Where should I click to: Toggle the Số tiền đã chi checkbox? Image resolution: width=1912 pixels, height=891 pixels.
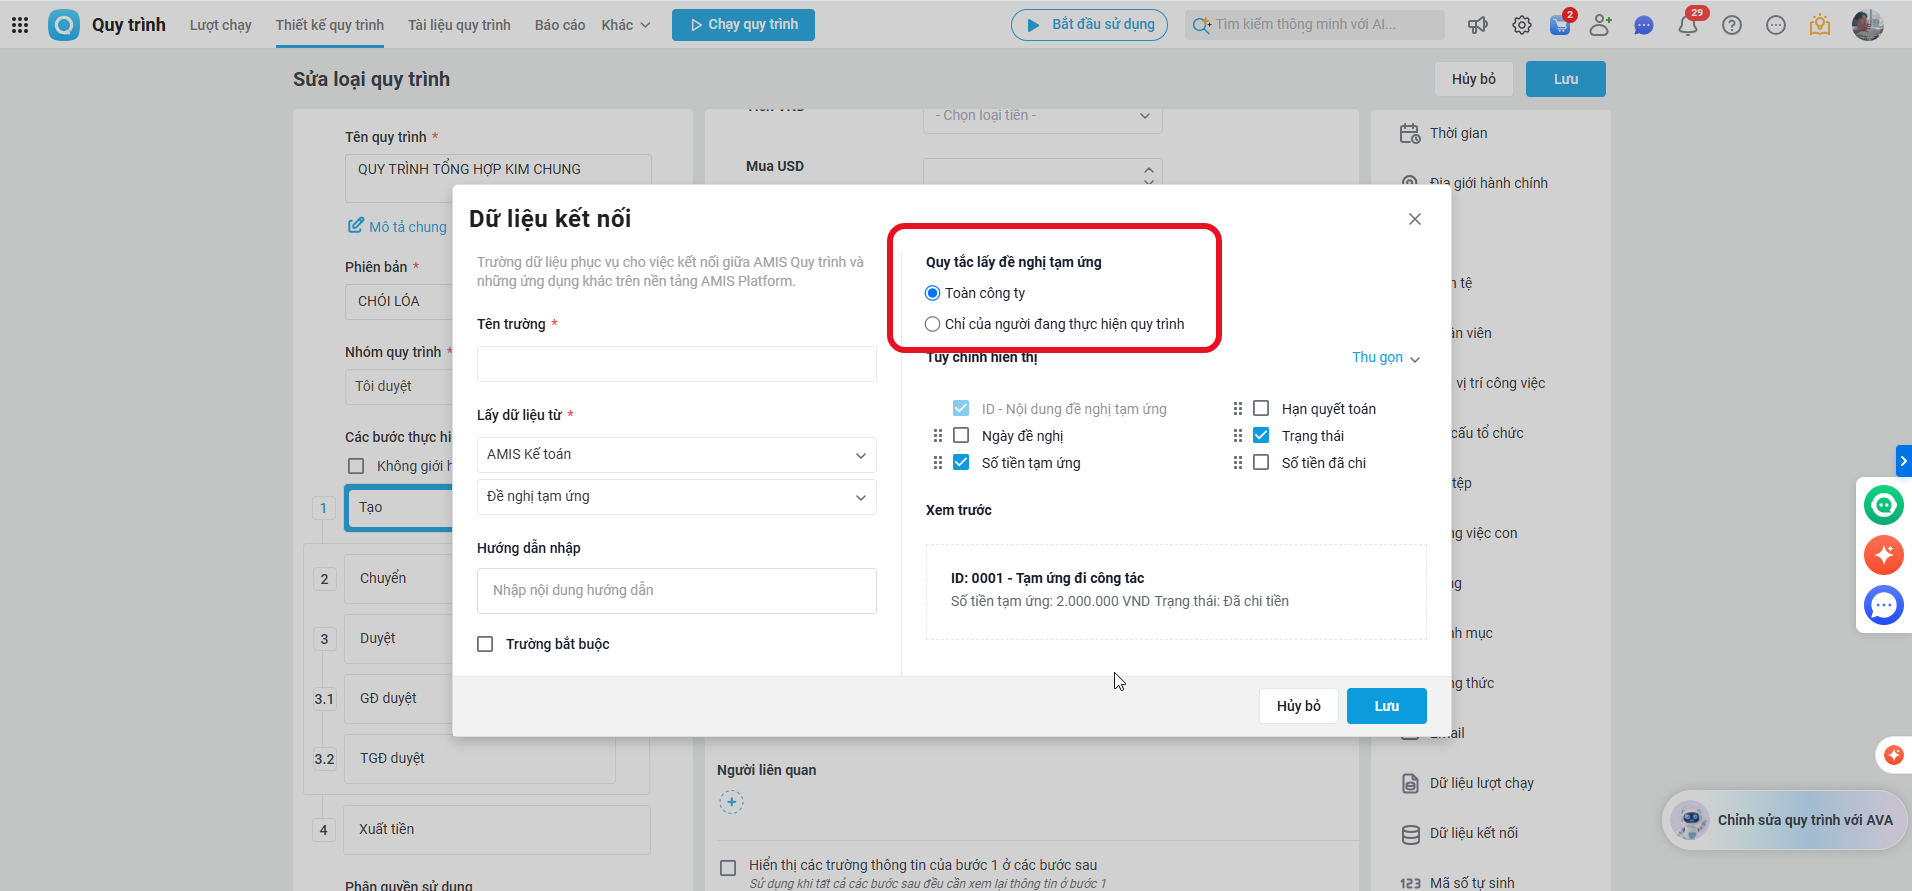click(x=1261, y=463)
